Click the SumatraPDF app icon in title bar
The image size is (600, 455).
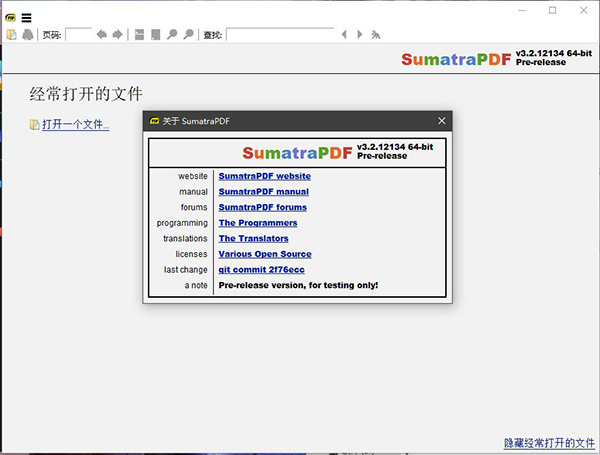[x=10, y=18]
